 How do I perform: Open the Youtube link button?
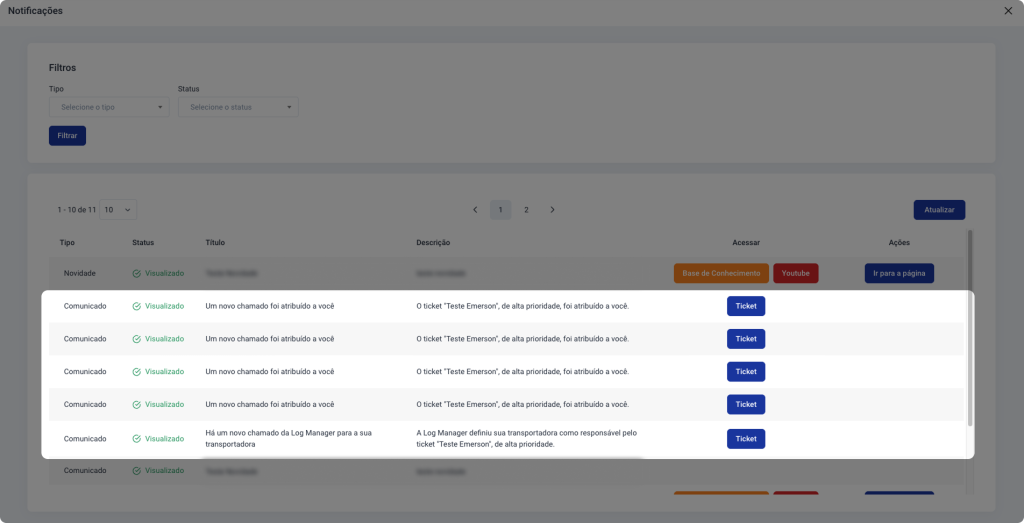tap(795, 273)
